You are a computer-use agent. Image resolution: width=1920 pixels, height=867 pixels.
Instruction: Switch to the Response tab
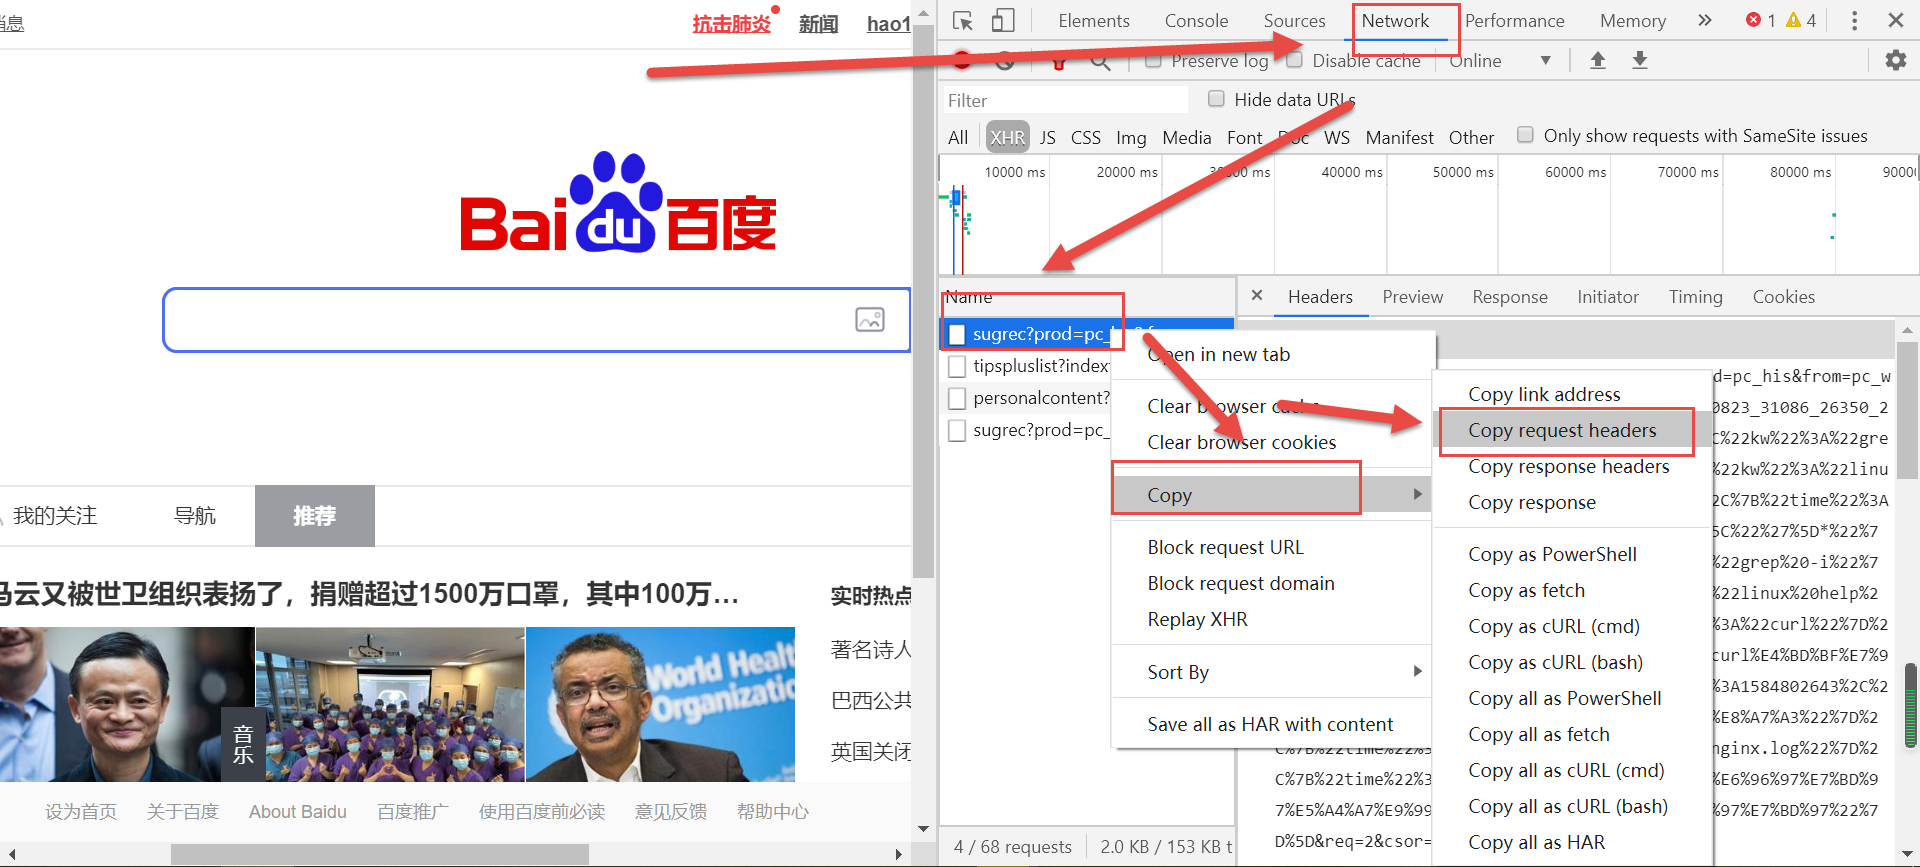[x=1509, y=297]
